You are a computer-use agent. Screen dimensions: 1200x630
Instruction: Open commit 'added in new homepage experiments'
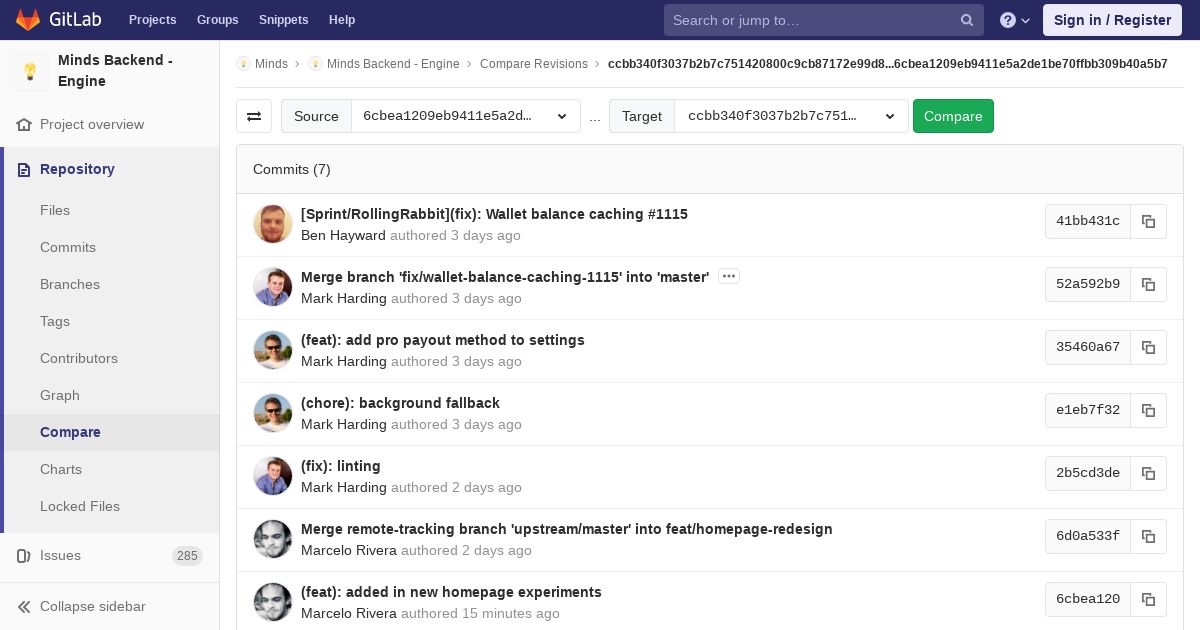451,592
